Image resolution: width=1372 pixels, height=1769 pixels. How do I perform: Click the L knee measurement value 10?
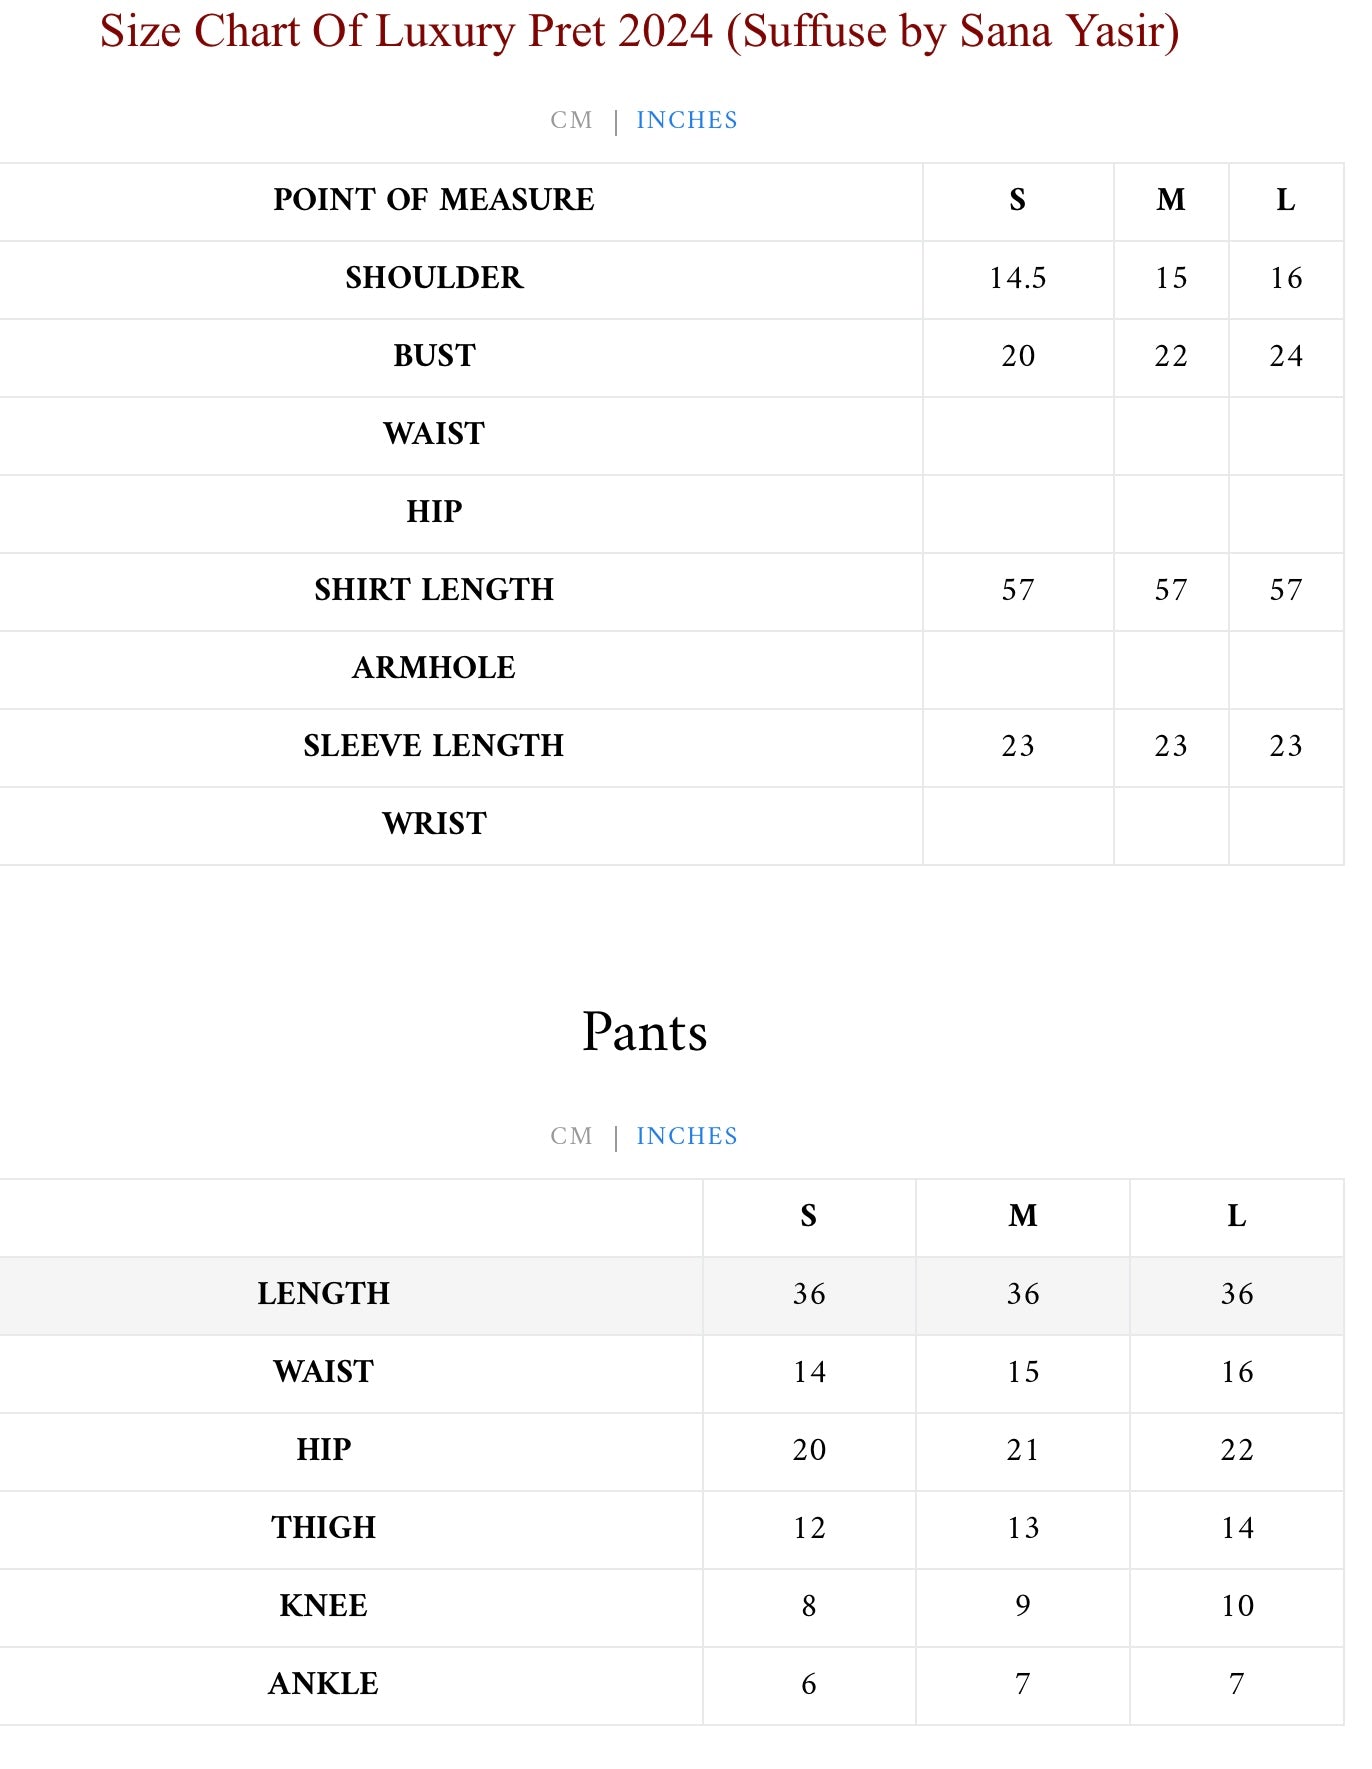1236,1606
